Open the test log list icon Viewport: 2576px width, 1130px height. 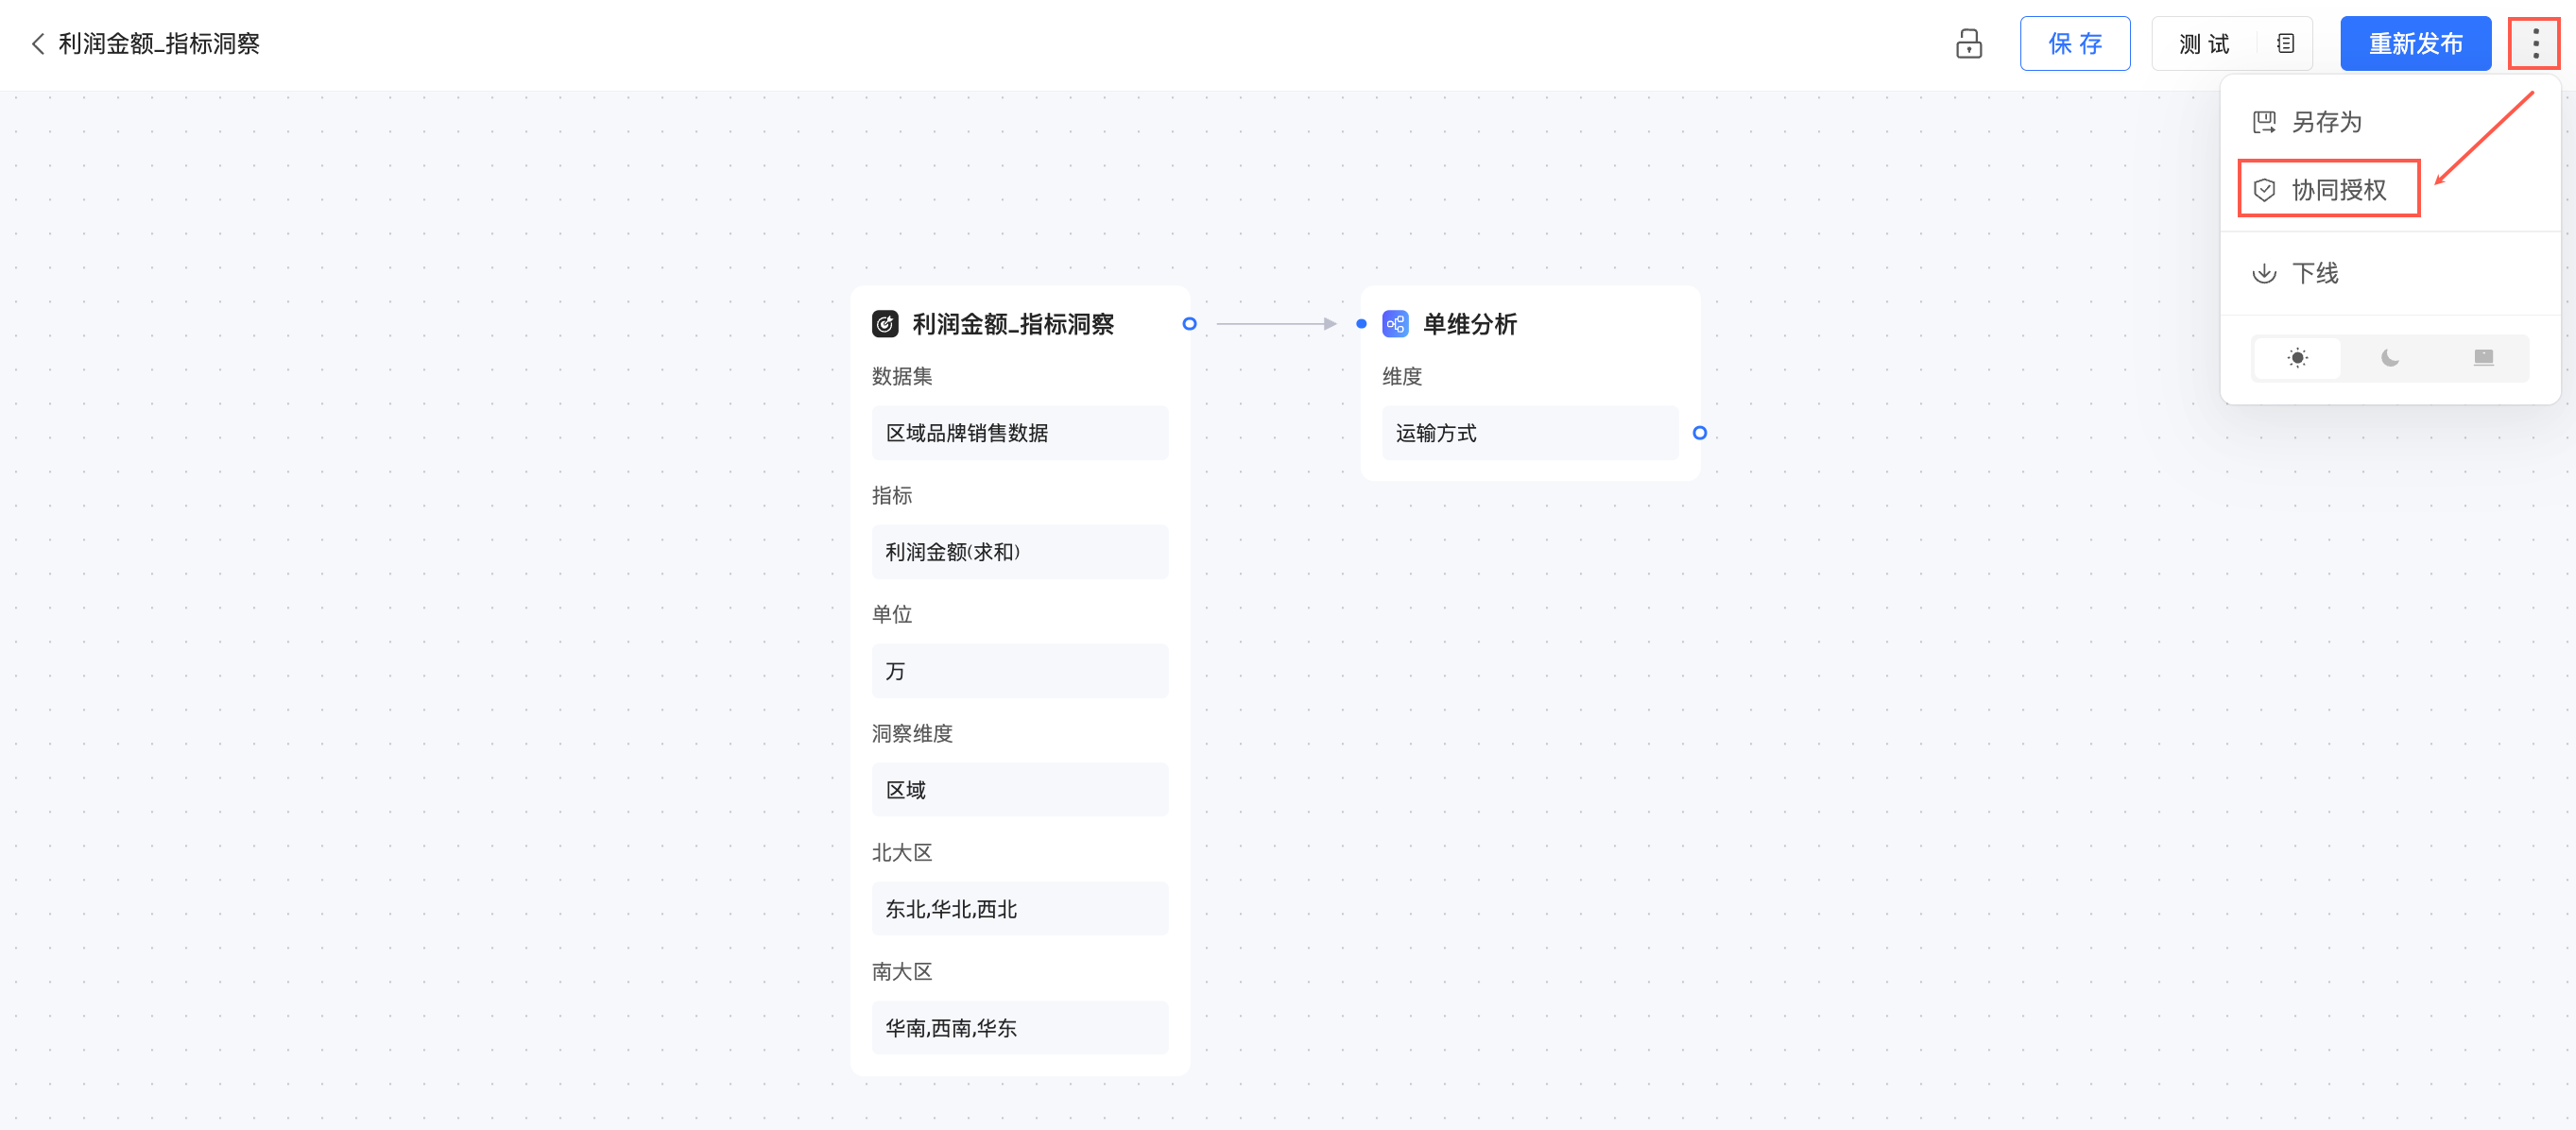point(2285,44)
